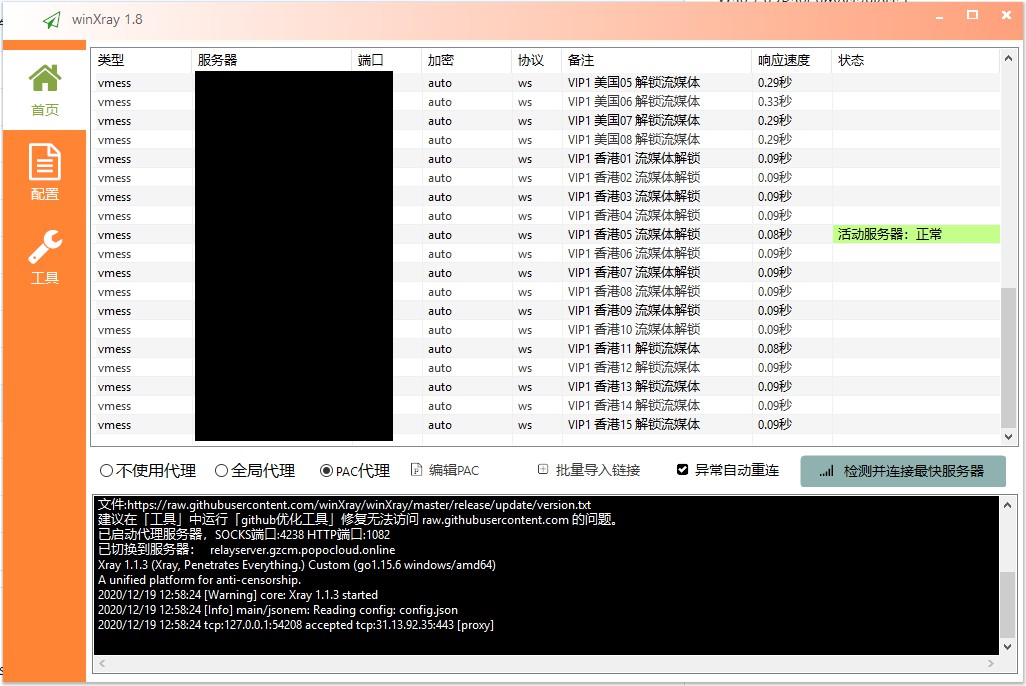Sort by 状态 column header
The image size is (1026, 686).
tap(915, 60)
